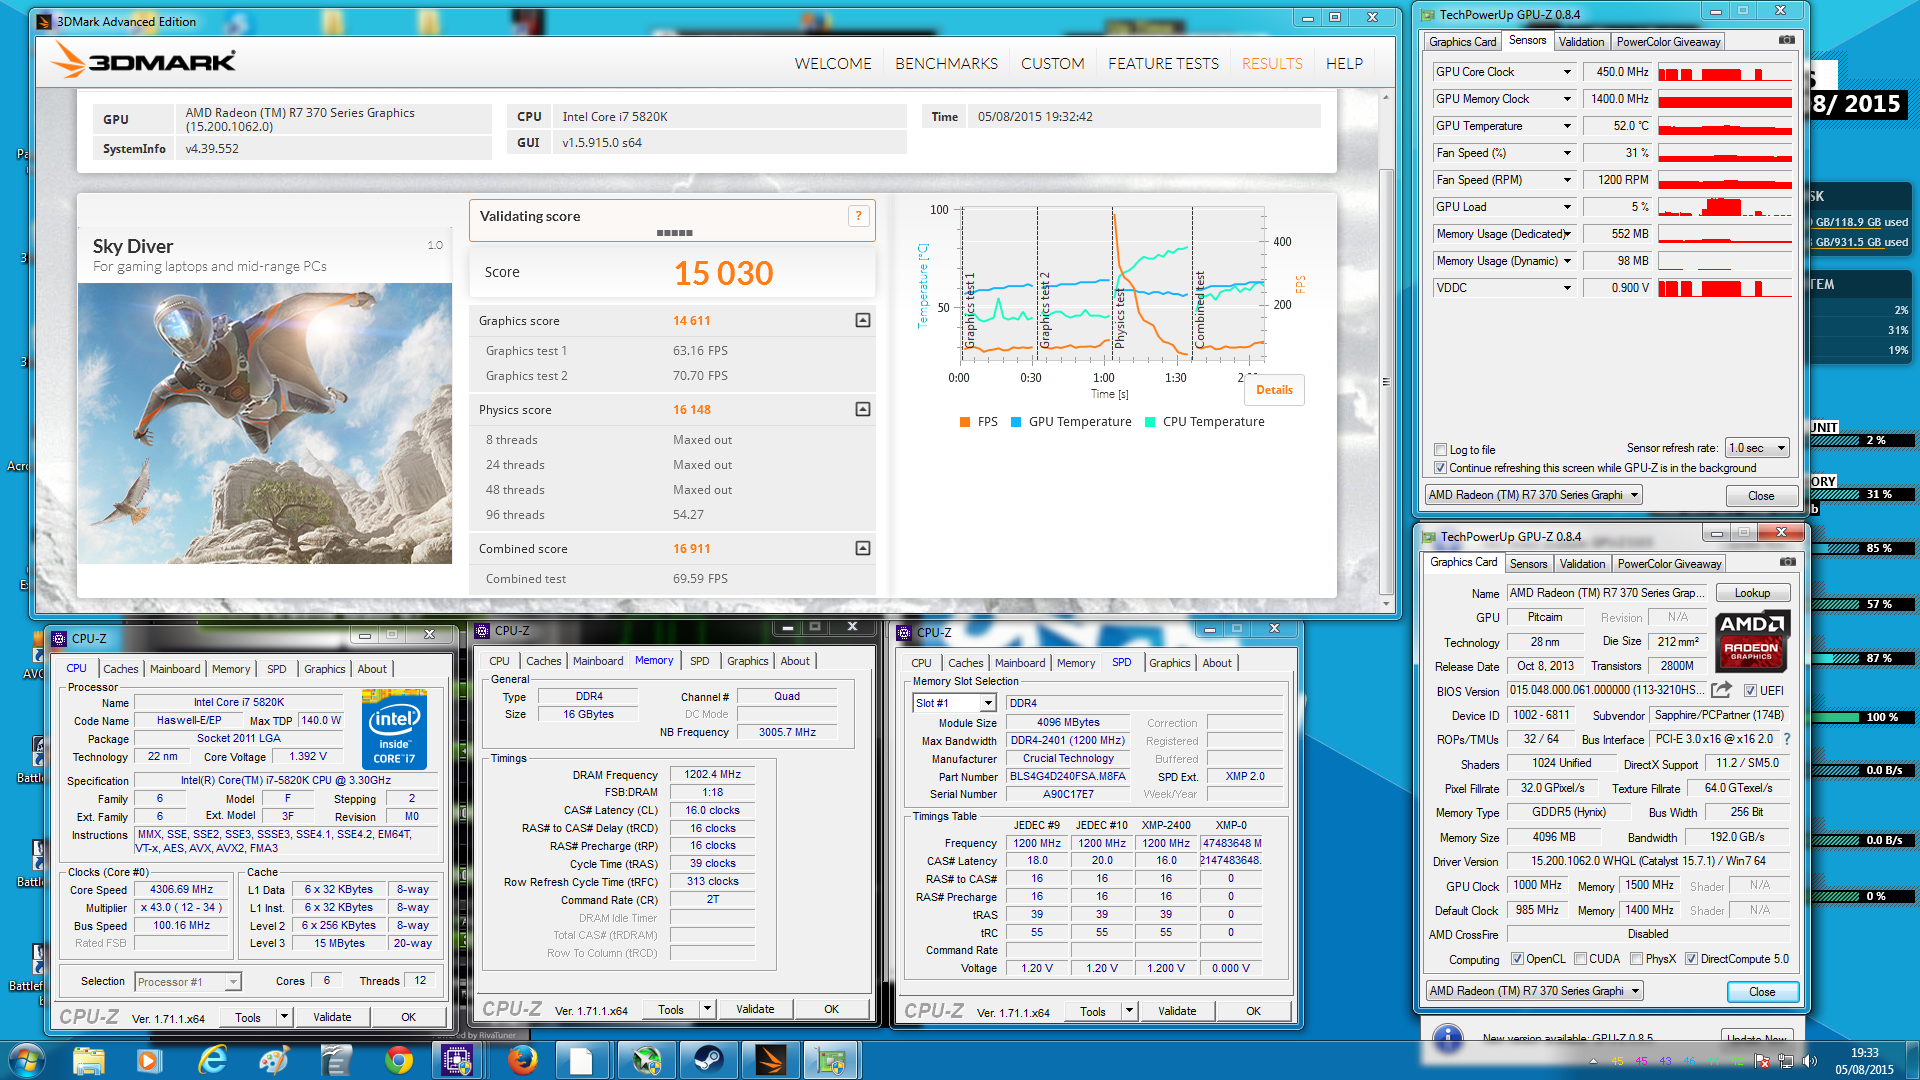The width and height of the screenshot is (1920, 1080).
Task: Click the Sky Diver benchmark thumbnail image
Action: click(x=265, y=424)
